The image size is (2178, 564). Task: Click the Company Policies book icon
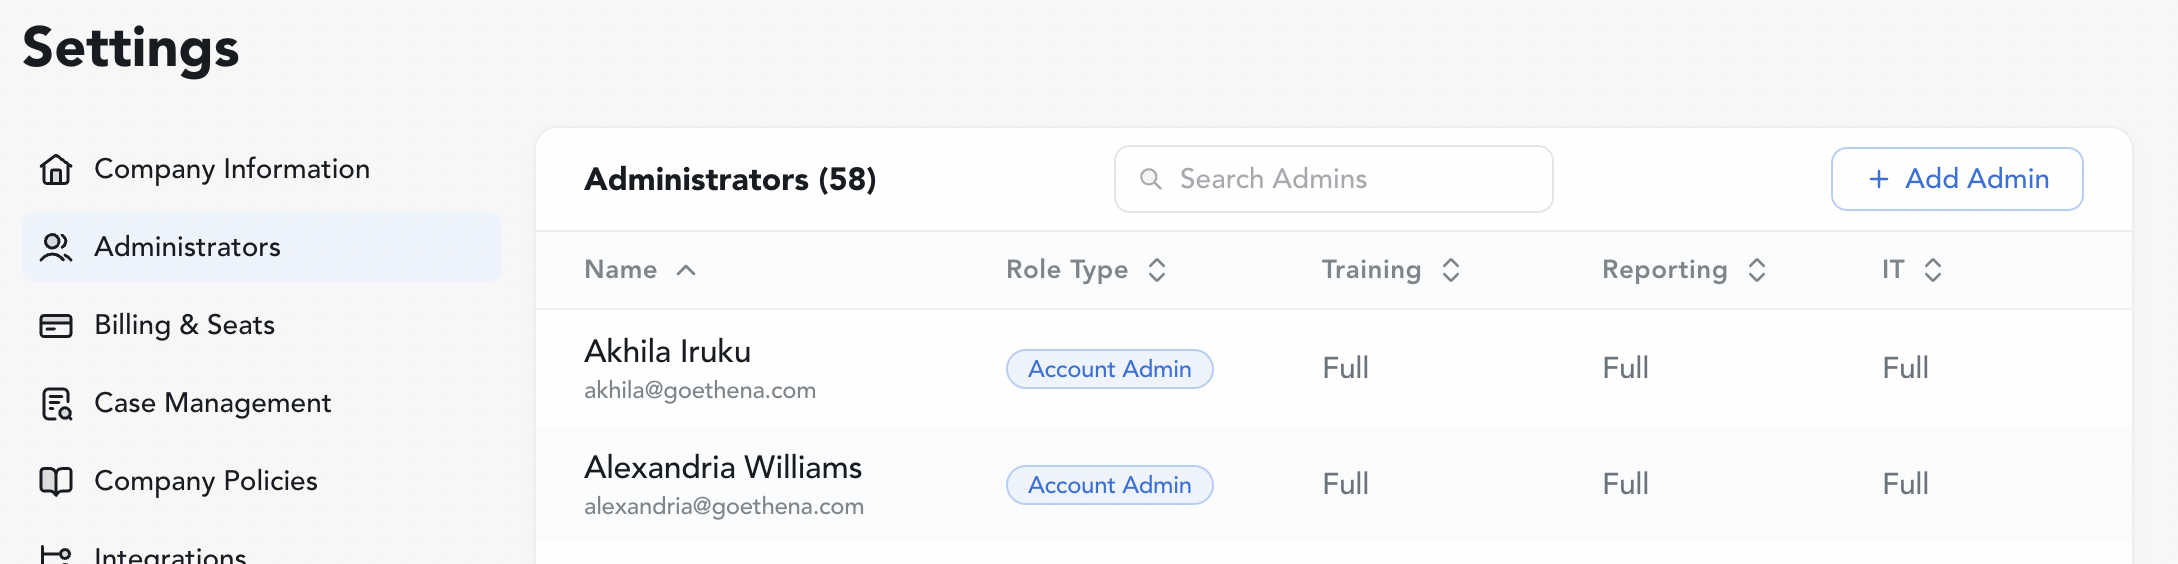pos(56,481)
